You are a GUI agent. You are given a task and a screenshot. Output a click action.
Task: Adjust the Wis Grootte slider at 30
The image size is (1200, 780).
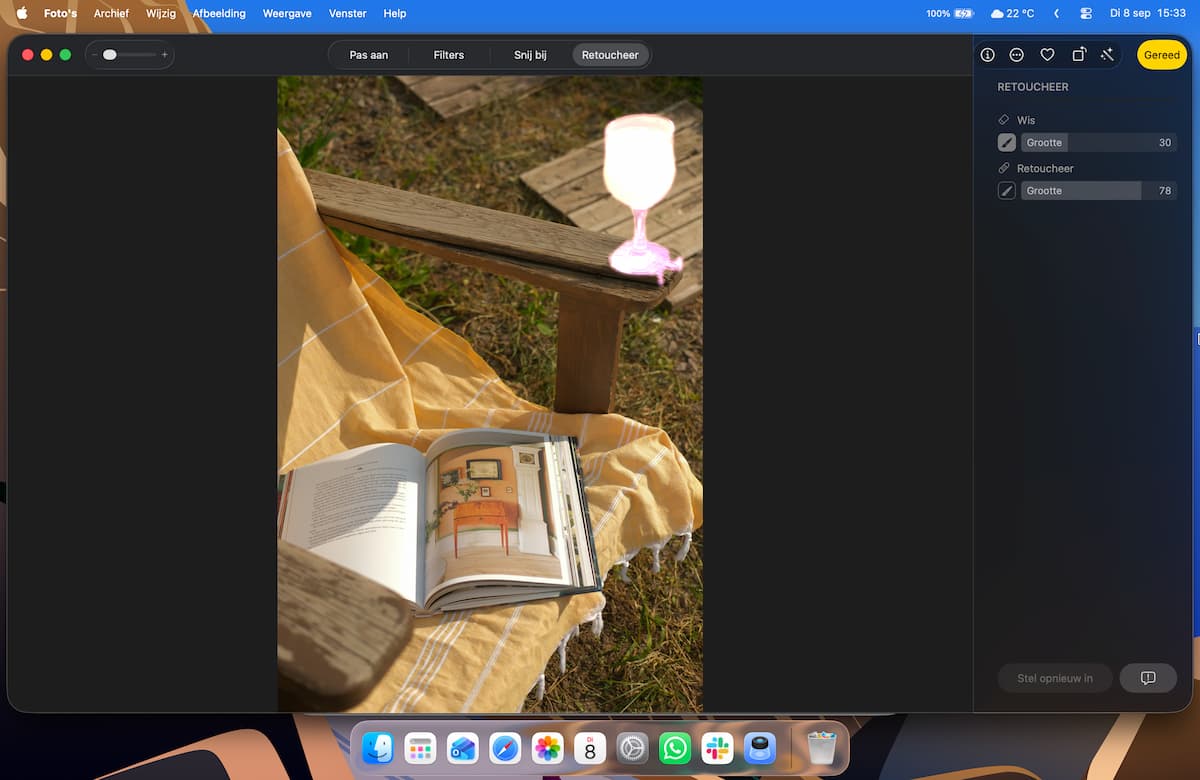tap(1099, 143)
